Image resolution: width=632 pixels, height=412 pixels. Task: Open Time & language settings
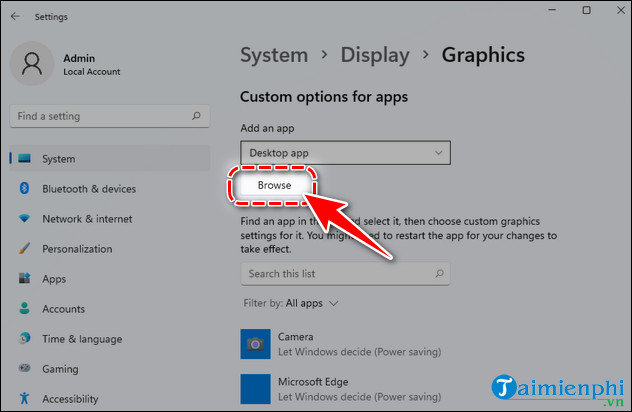pyautogui.click(x=82, y=339)
